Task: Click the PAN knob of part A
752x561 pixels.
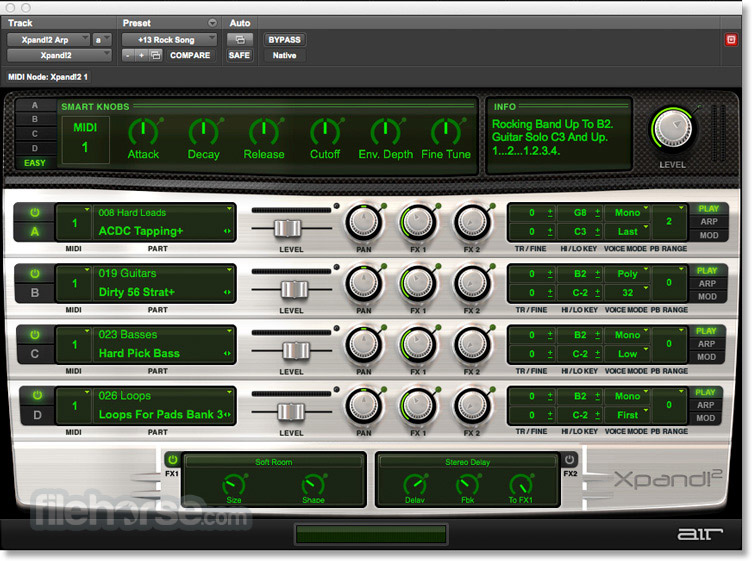Action: point(364,222)
